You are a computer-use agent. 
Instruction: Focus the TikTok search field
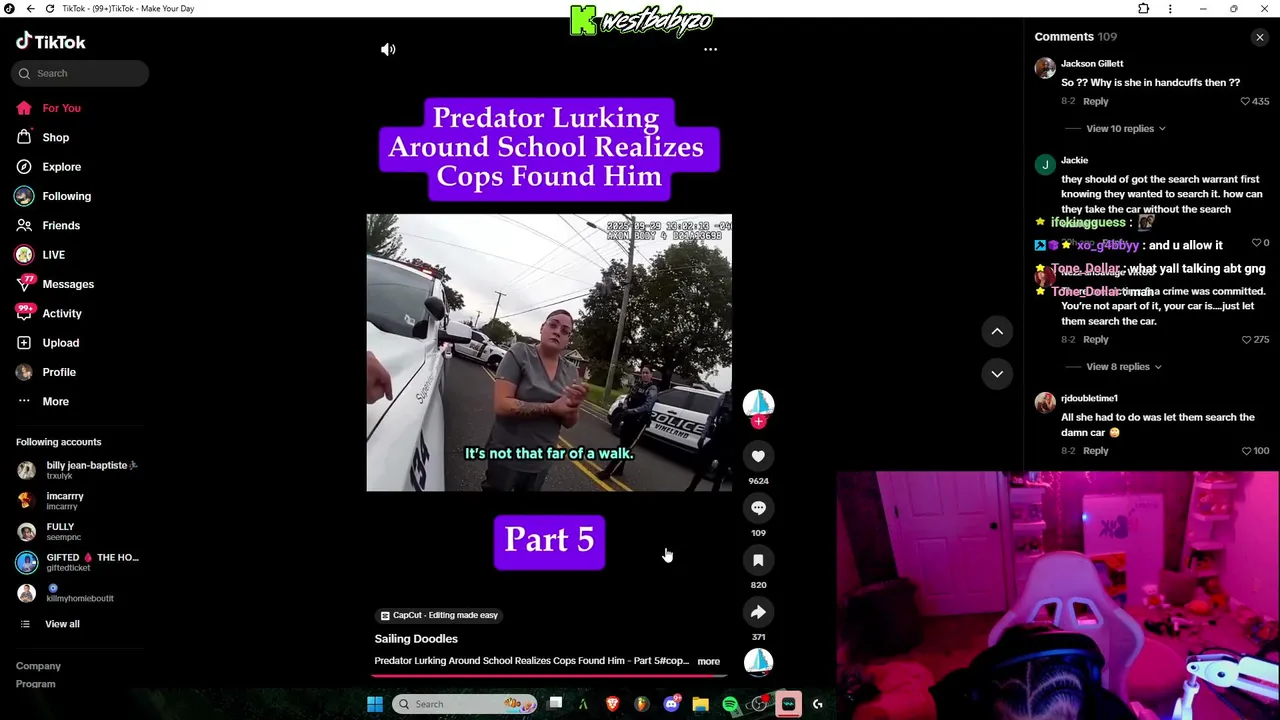(80, 73)
